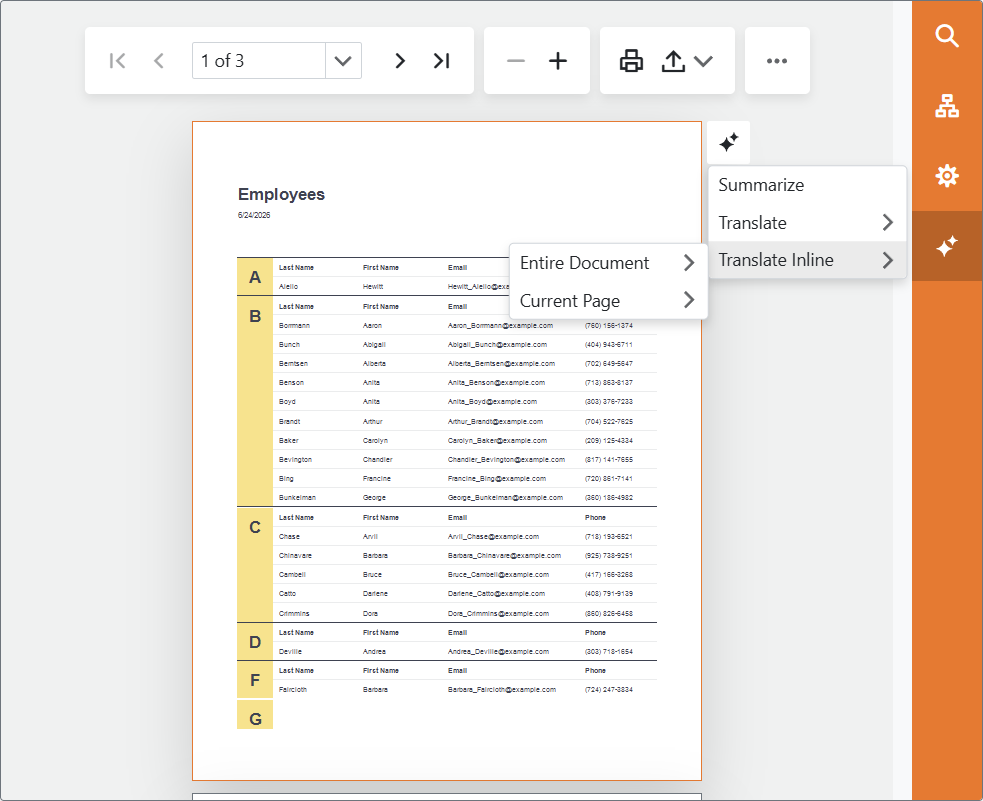
Task: Click the letter D group header
Action: pos(255,642)
